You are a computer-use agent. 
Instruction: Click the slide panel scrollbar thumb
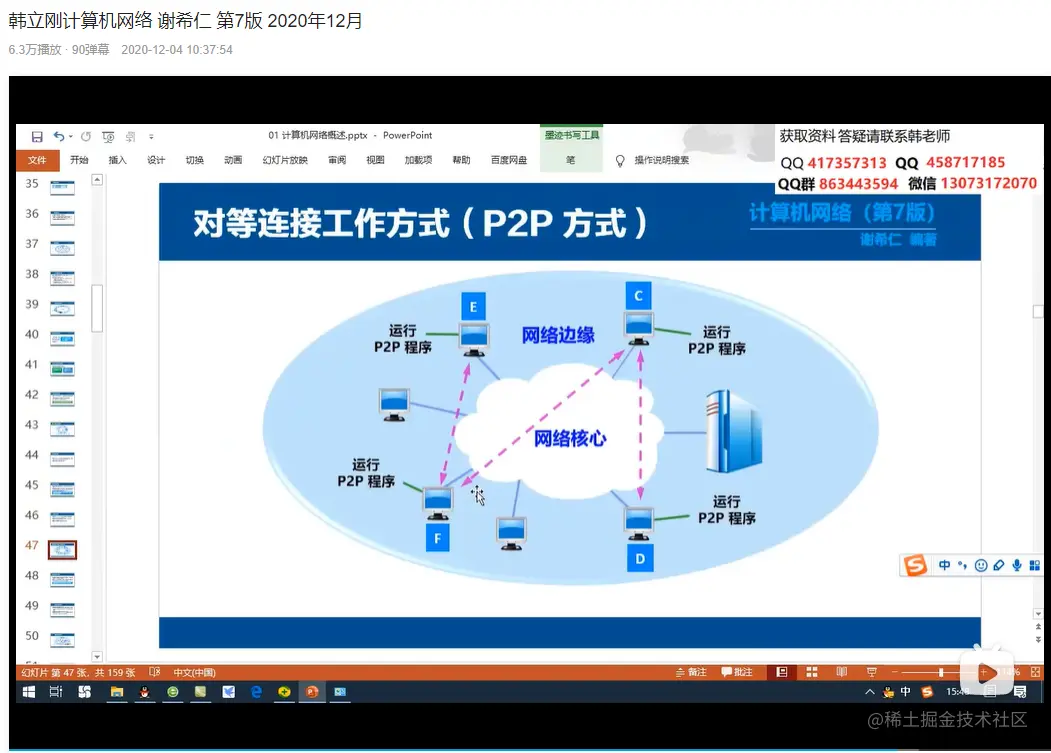(97, 308)
